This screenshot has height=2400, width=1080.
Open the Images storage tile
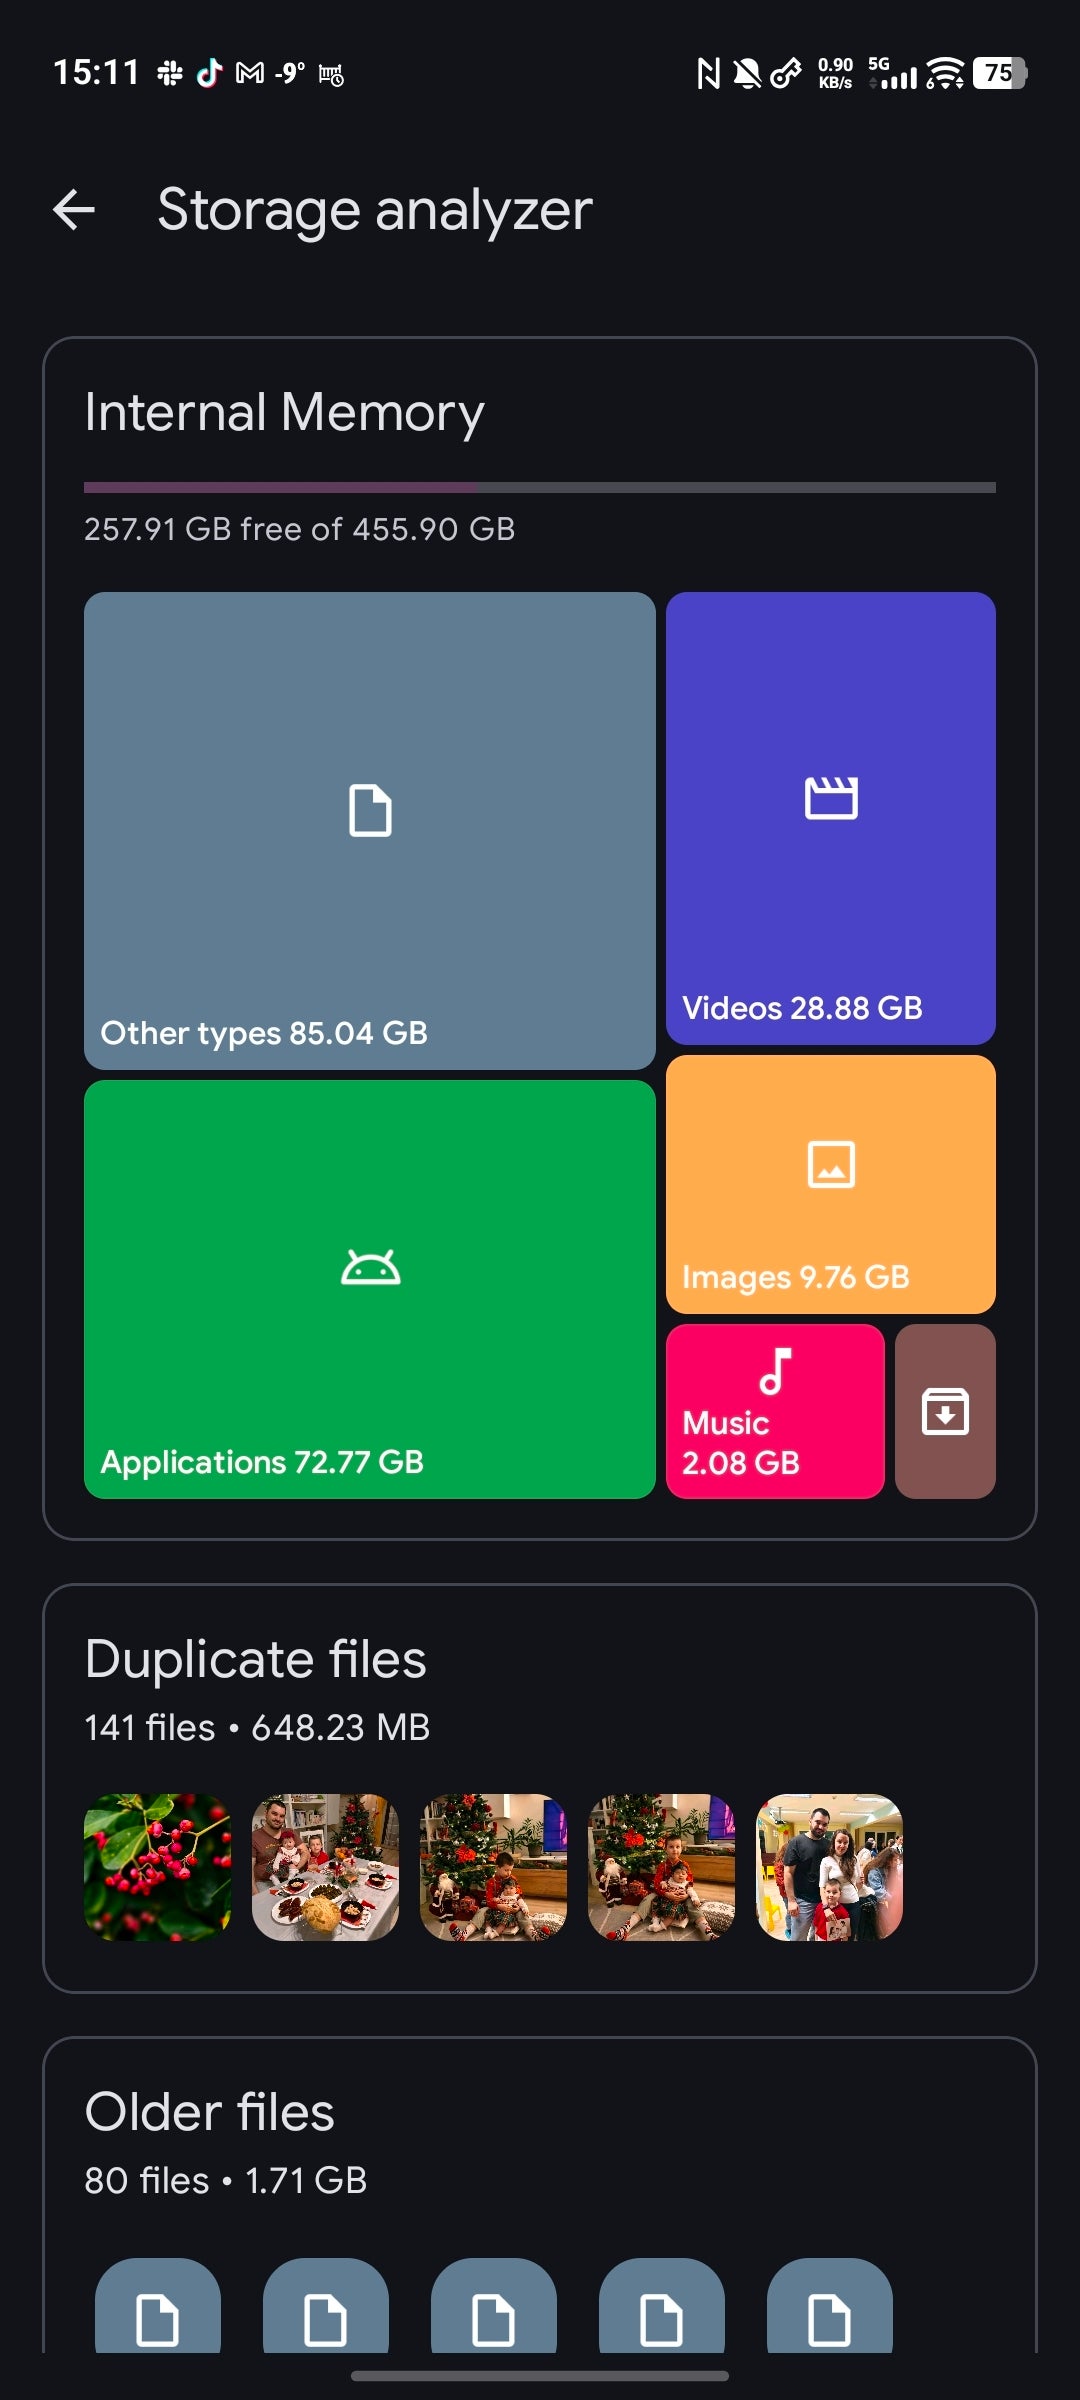(x=830, y=1184)
